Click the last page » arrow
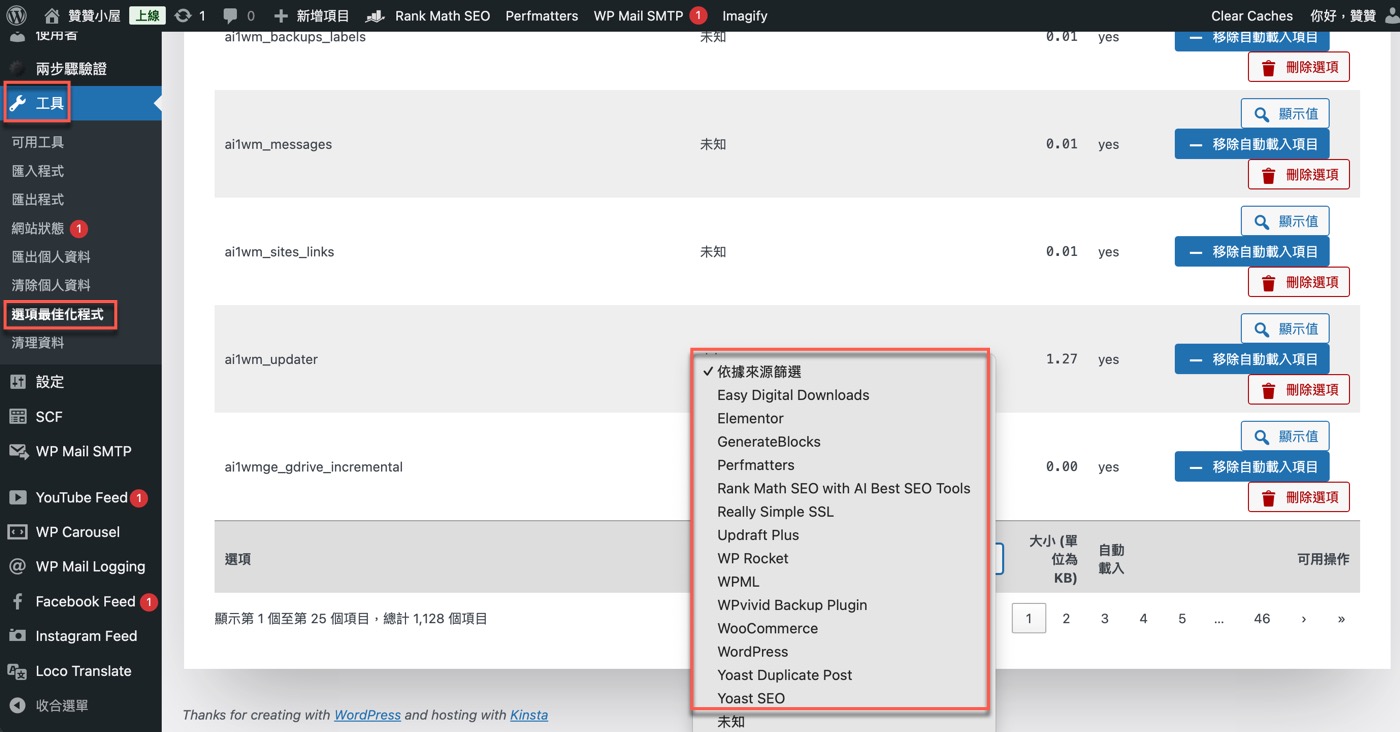 pos(1341,619)
